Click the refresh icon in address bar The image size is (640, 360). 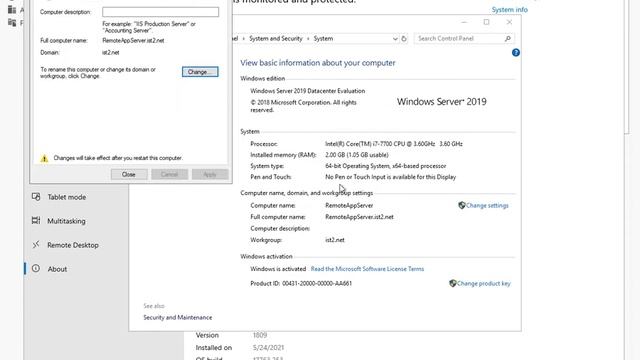click(x=404, y=38)
